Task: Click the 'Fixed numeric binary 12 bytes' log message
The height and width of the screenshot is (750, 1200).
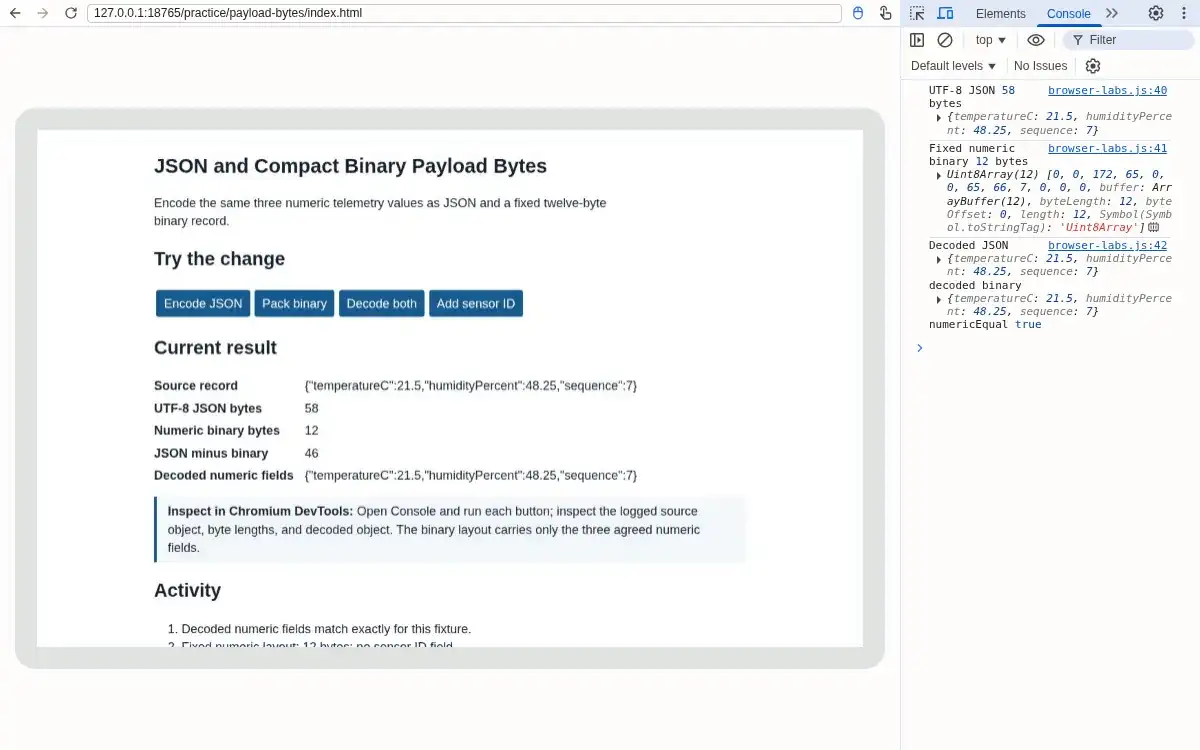Action: 978,155
